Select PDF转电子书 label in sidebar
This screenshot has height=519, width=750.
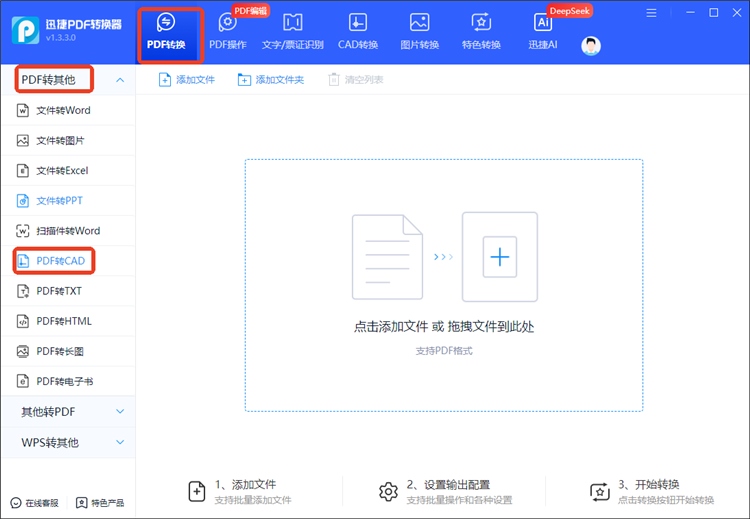coord(65,382)
